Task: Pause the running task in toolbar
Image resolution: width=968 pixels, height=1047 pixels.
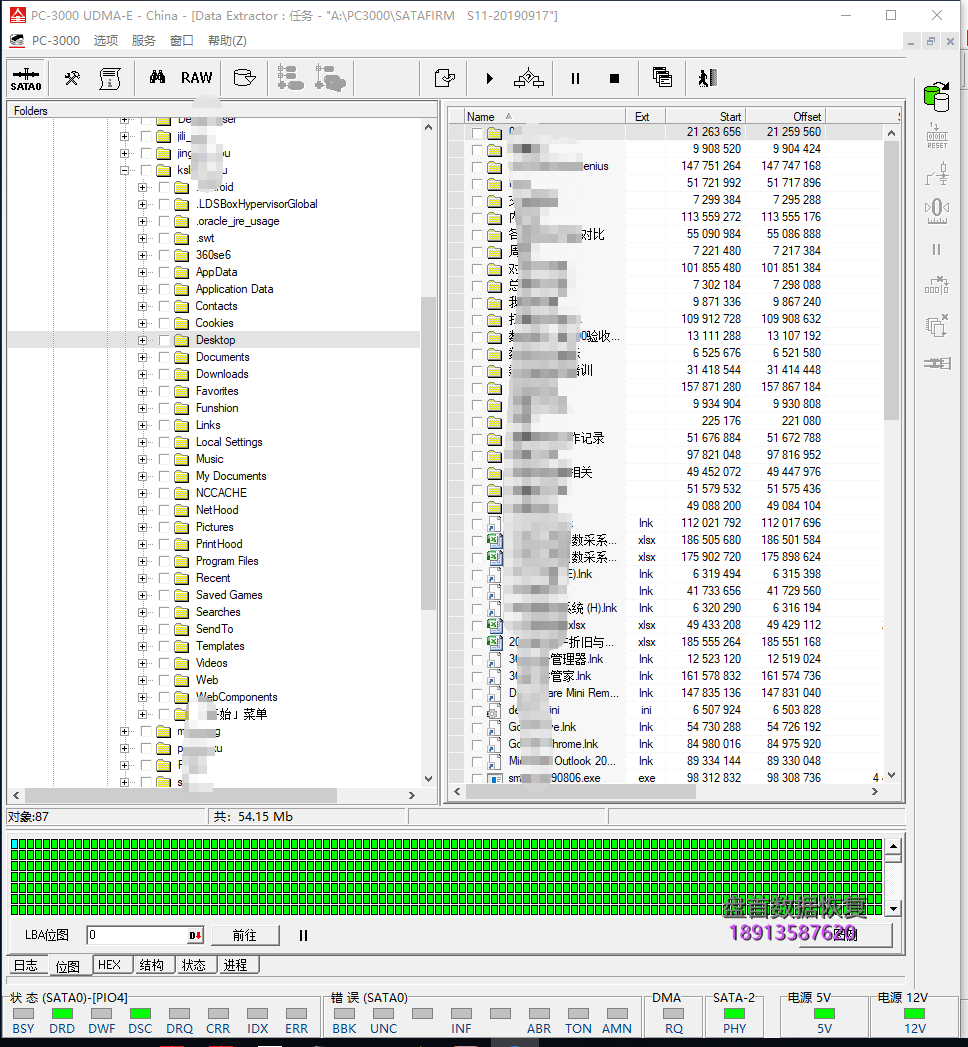Action: pyautogui.click(x=575, y=79)
